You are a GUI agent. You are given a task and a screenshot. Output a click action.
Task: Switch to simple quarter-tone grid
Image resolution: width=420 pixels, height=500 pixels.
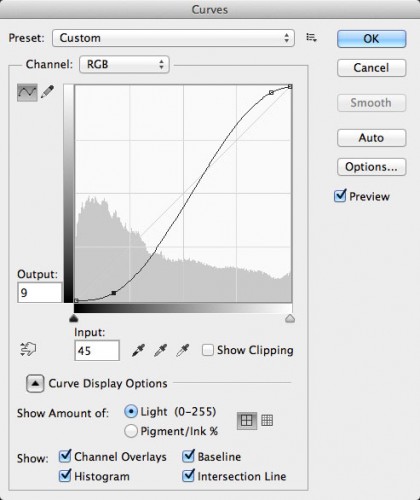pos(247,421)
